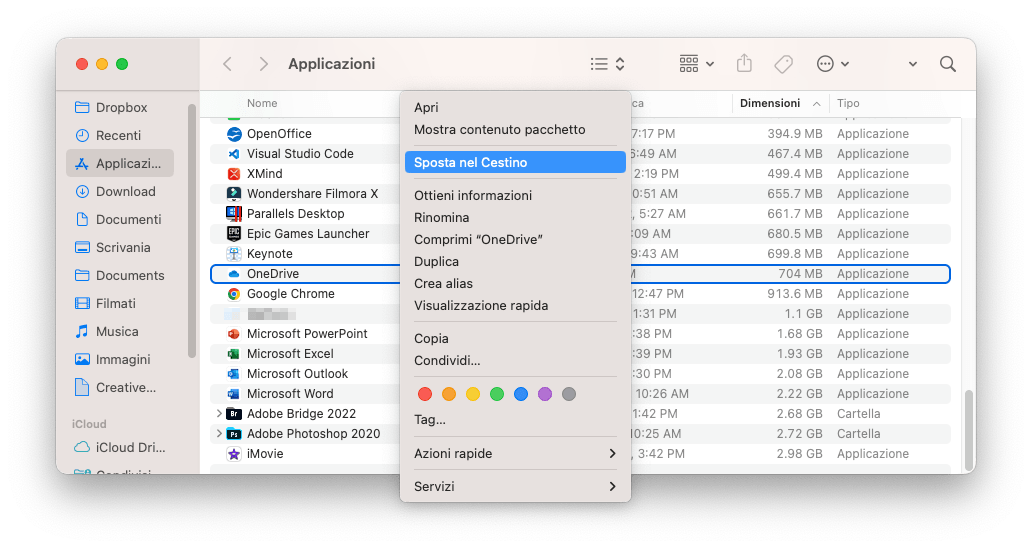This screenshot has width=1032, height=548.
Task: Click the iMovie star icon
Action: [234, 454]
